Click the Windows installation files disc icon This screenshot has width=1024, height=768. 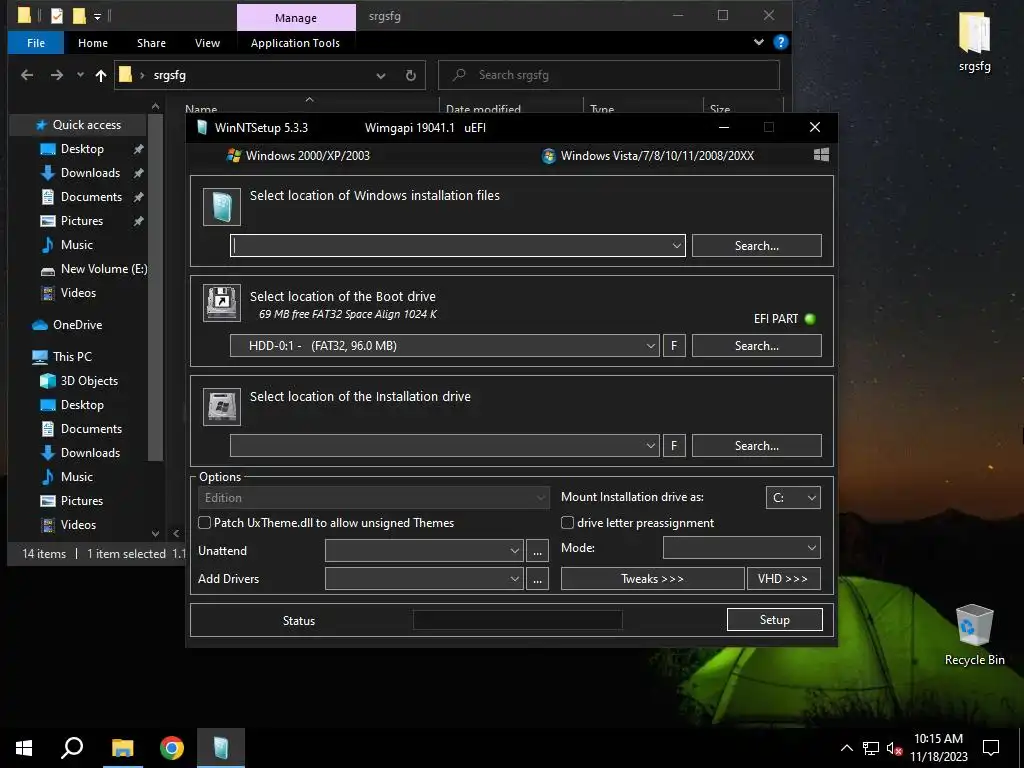click(222, 207)
